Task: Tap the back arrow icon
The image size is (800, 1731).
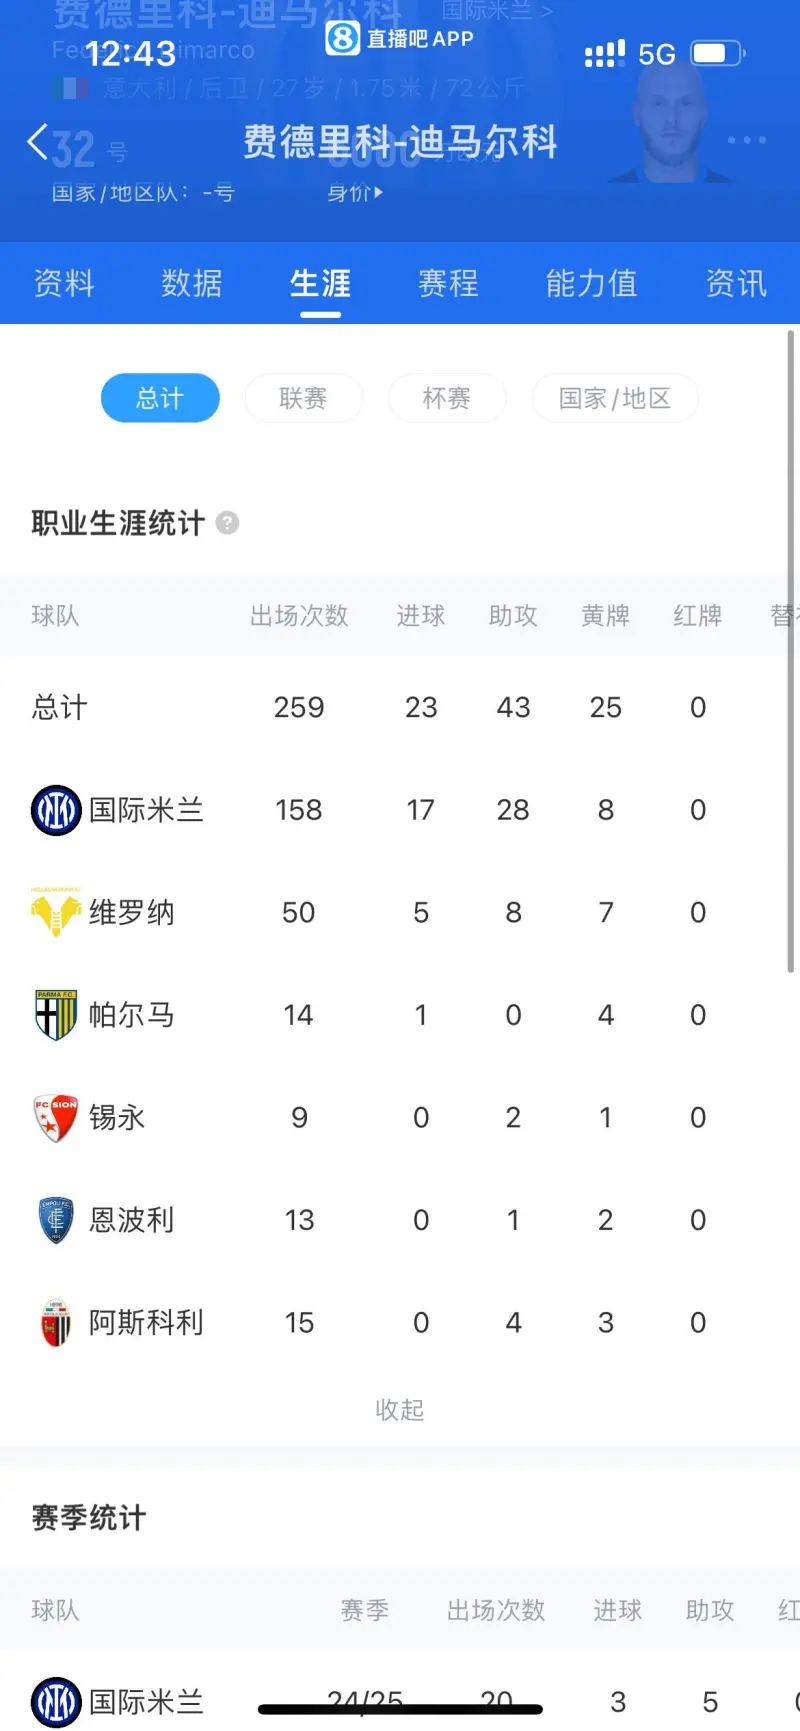Action: pyautogui.click(x=38, y=142)
